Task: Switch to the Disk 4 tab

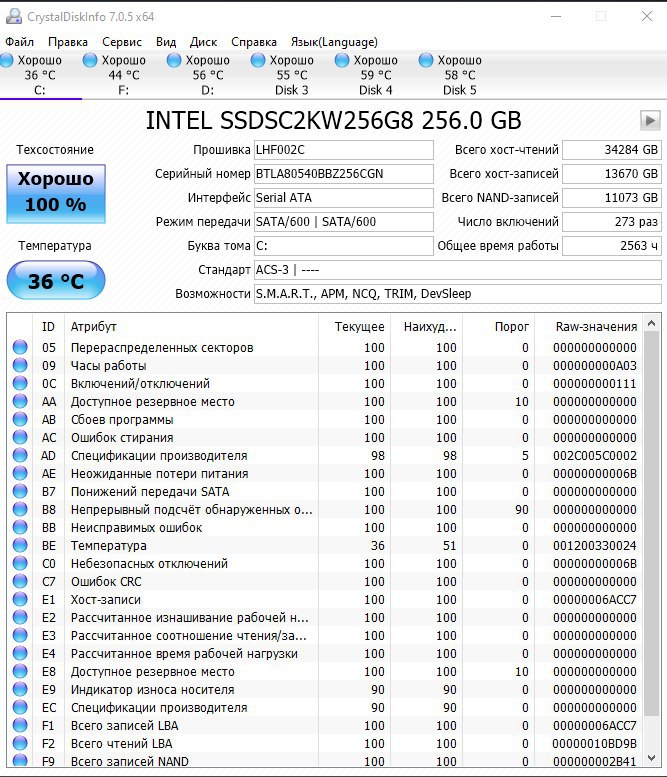Action: [x=376, y=75]
